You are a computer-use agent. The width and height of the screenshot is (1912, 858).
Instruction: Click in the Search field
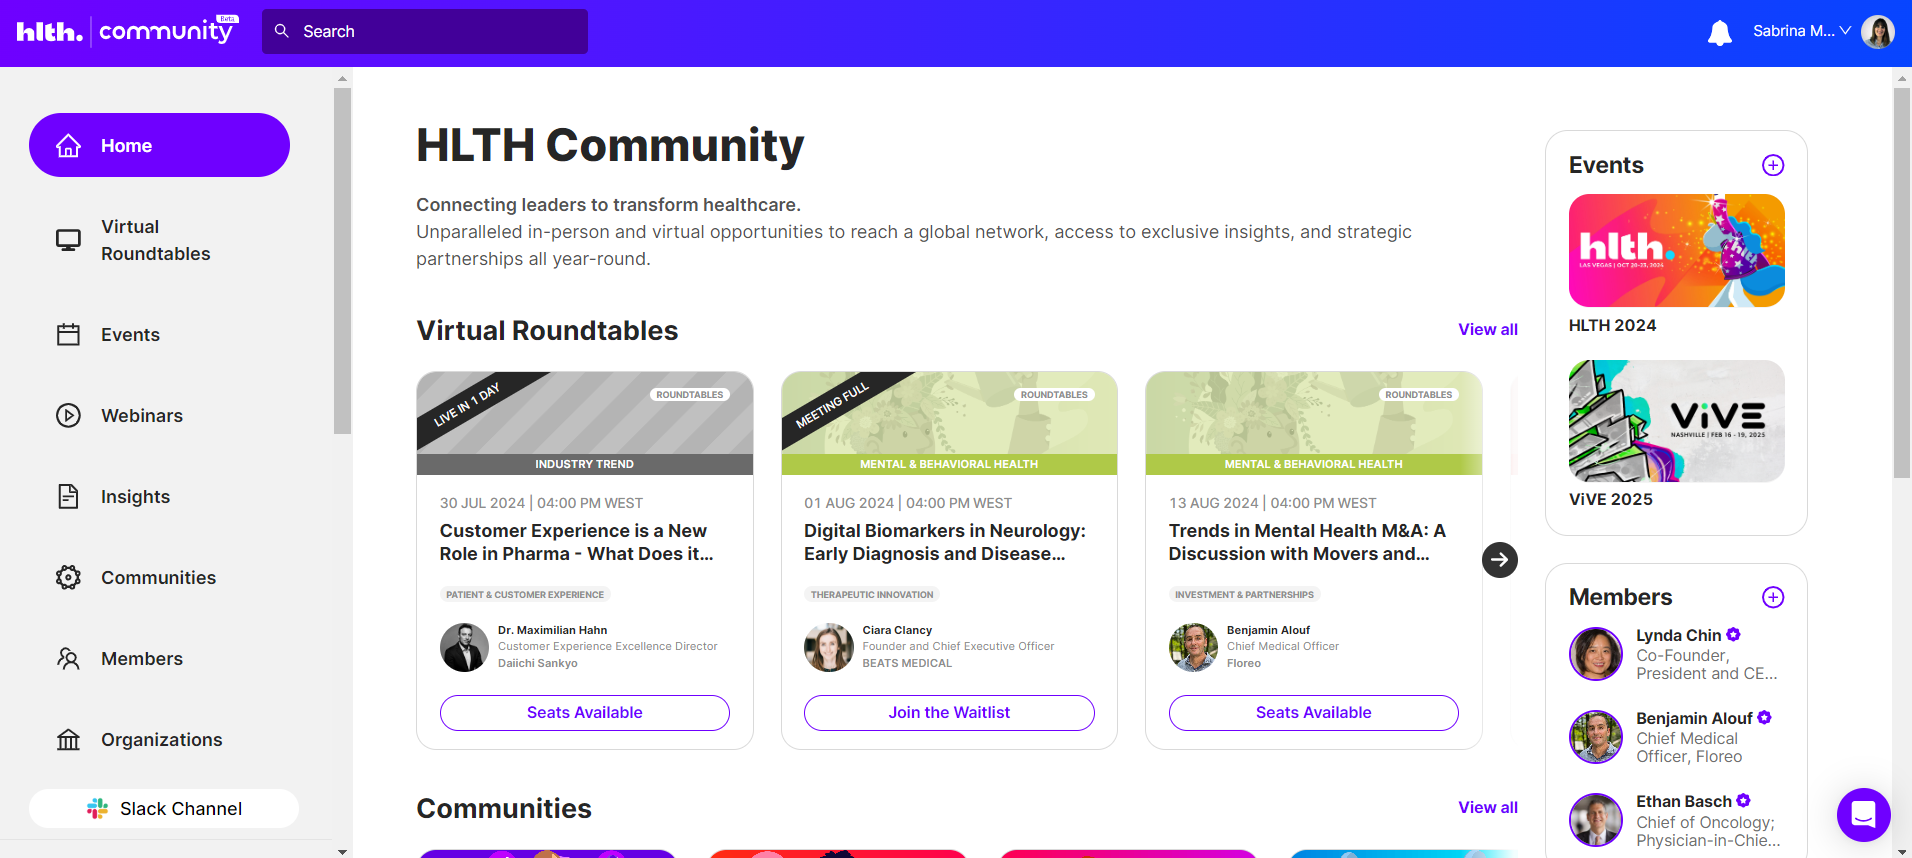point(425,32)
